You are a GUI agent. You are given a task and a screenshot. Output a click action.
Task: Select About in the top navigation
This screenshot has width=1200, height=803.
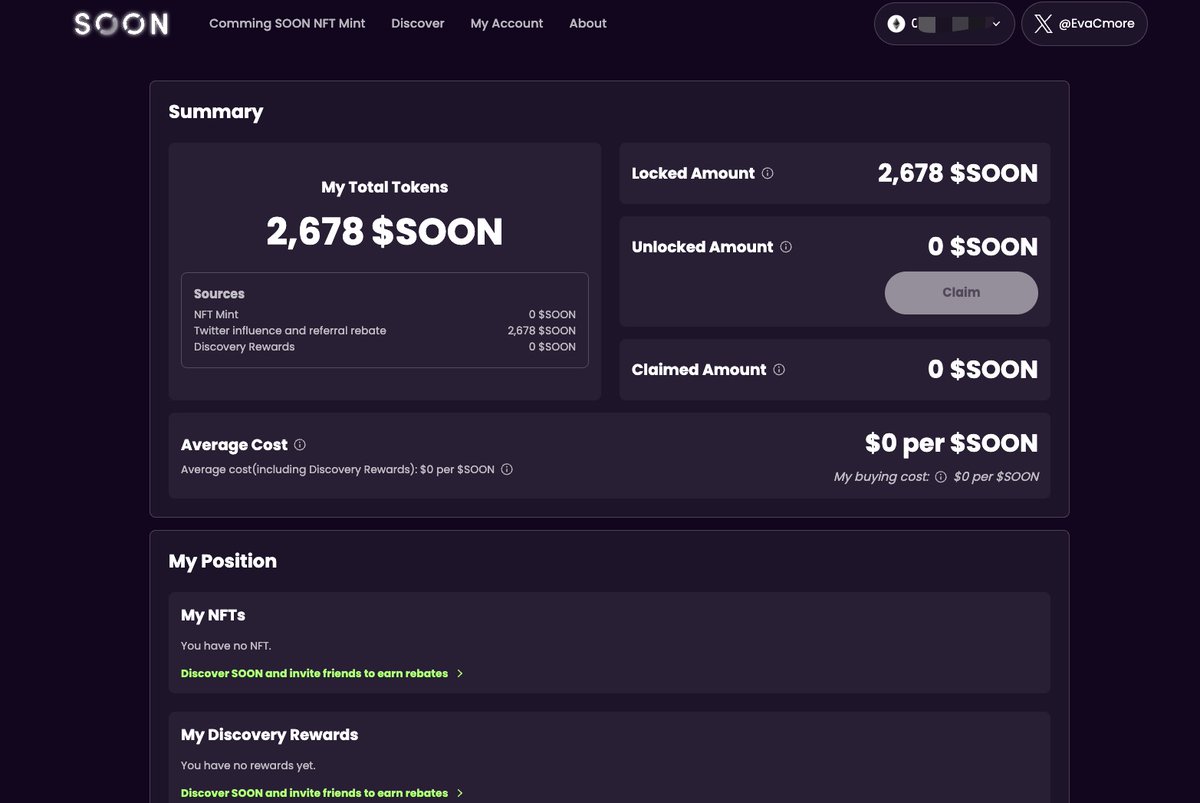tap(588, 23)
